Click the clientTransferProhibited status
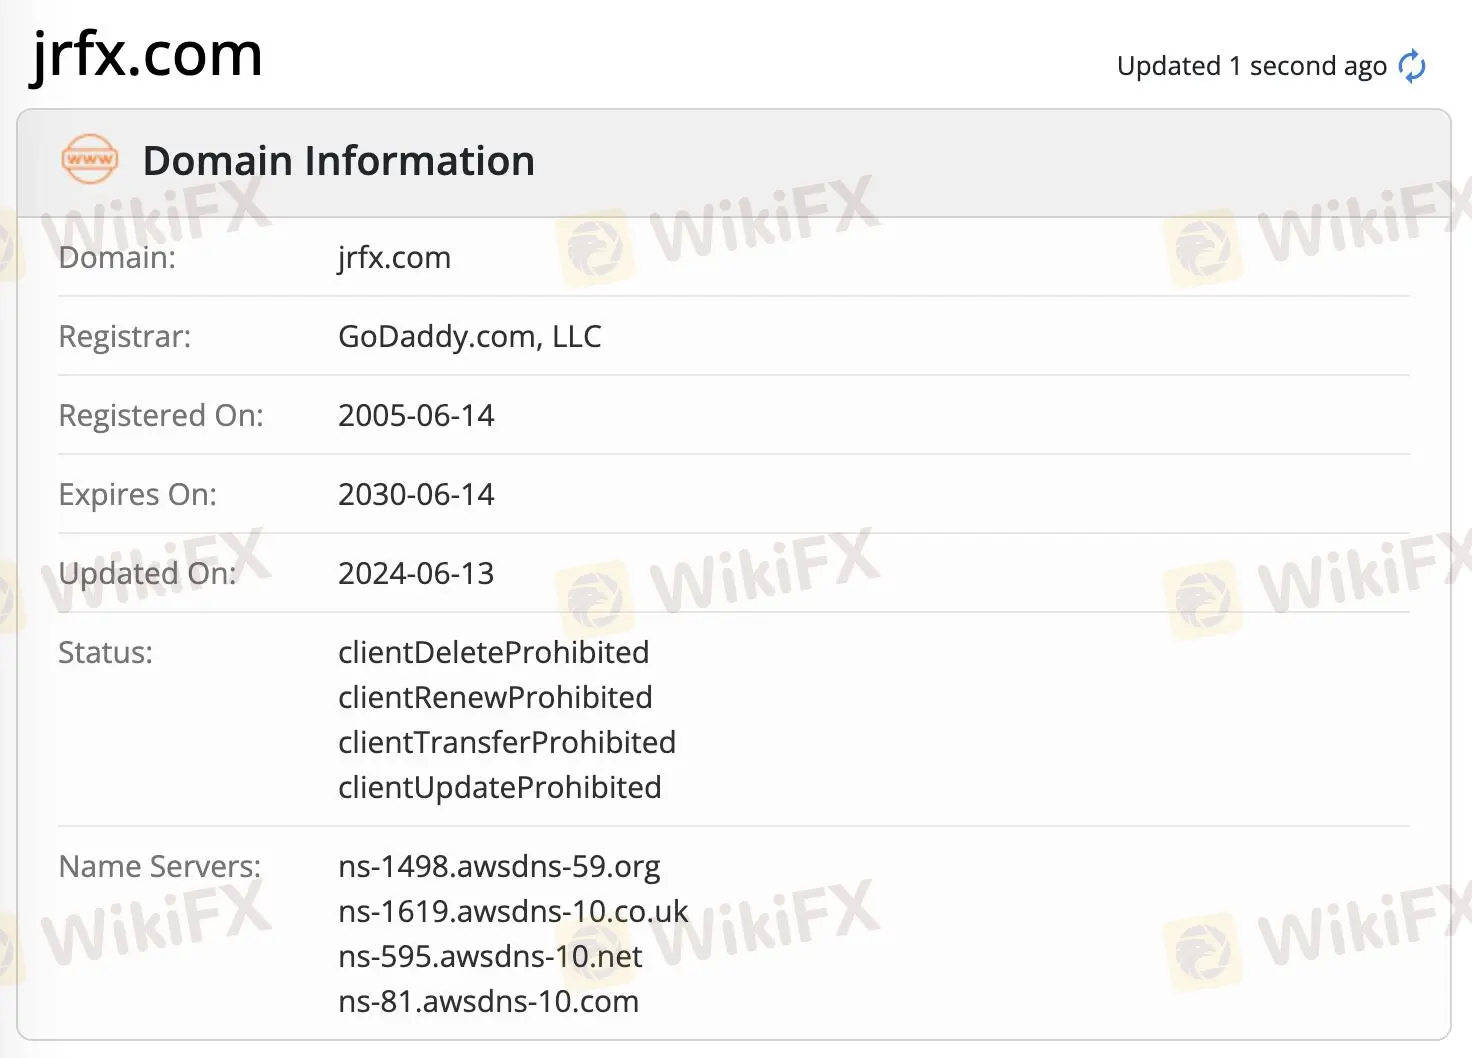 [507, 742]
